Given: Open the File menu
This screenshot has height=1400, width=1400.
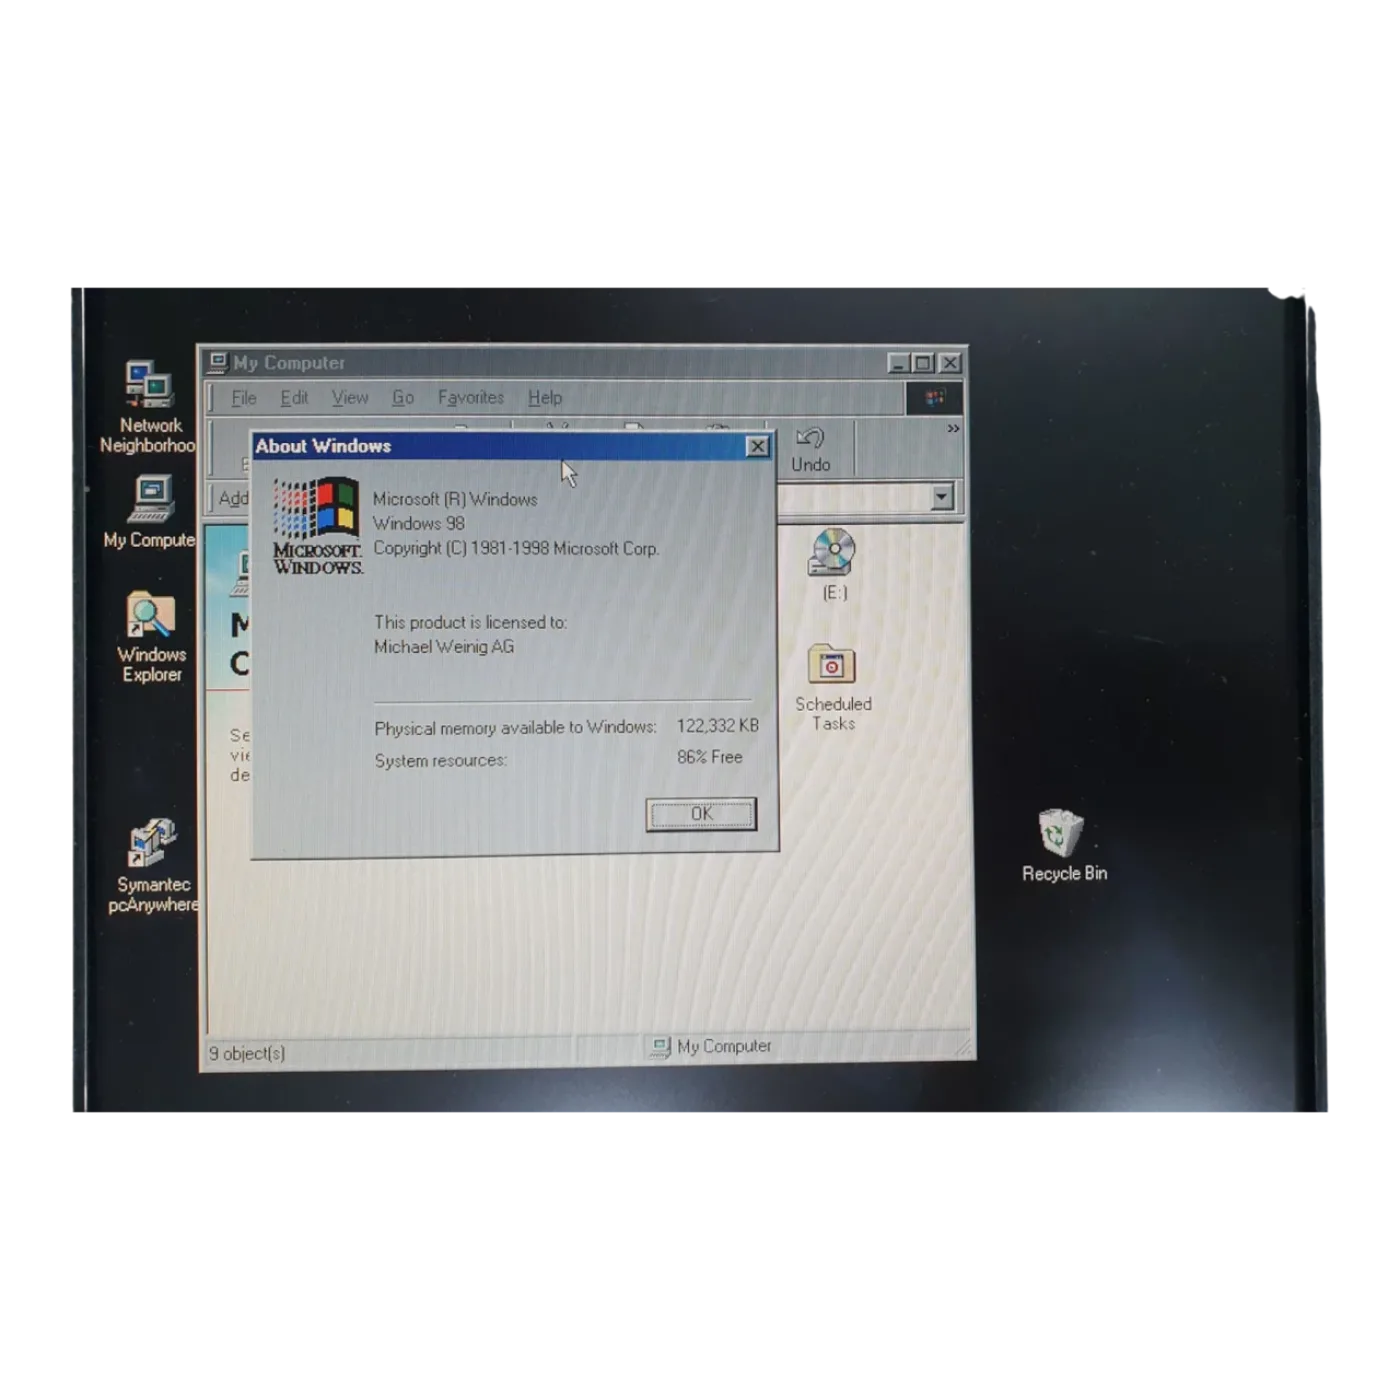Looking at the screenshot, I should [243, 398].
